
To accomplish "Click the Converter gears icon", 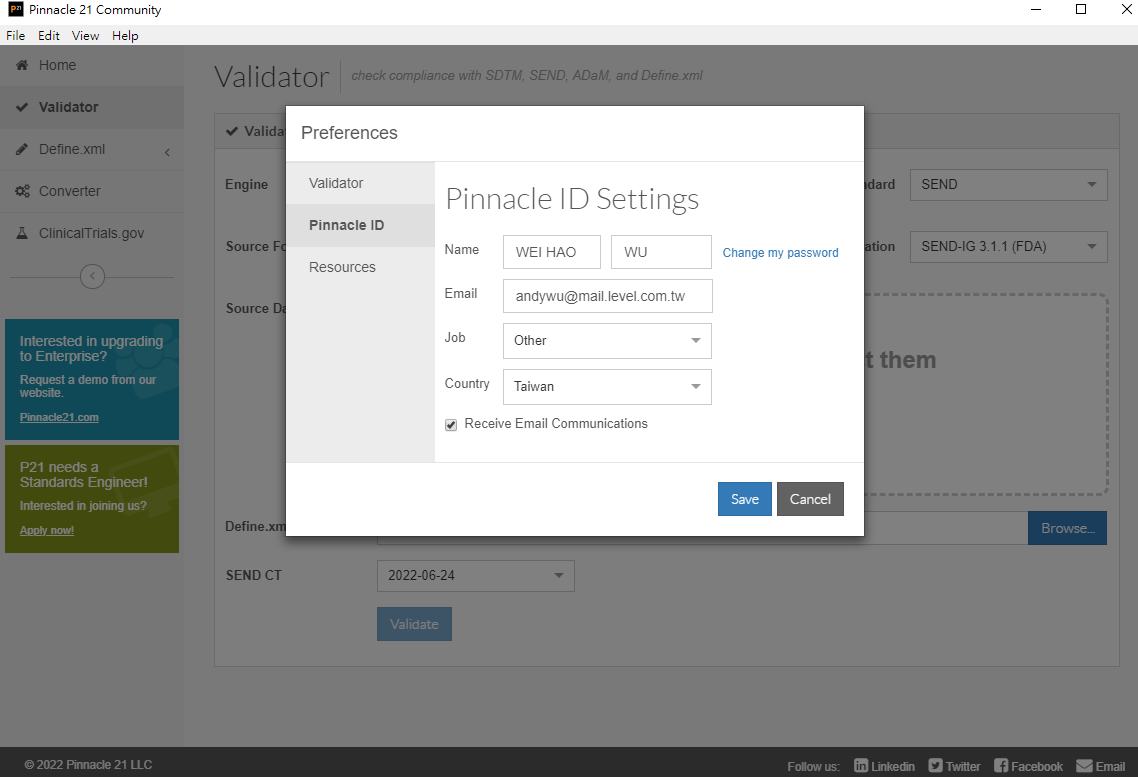I will [x=22, y=191].
